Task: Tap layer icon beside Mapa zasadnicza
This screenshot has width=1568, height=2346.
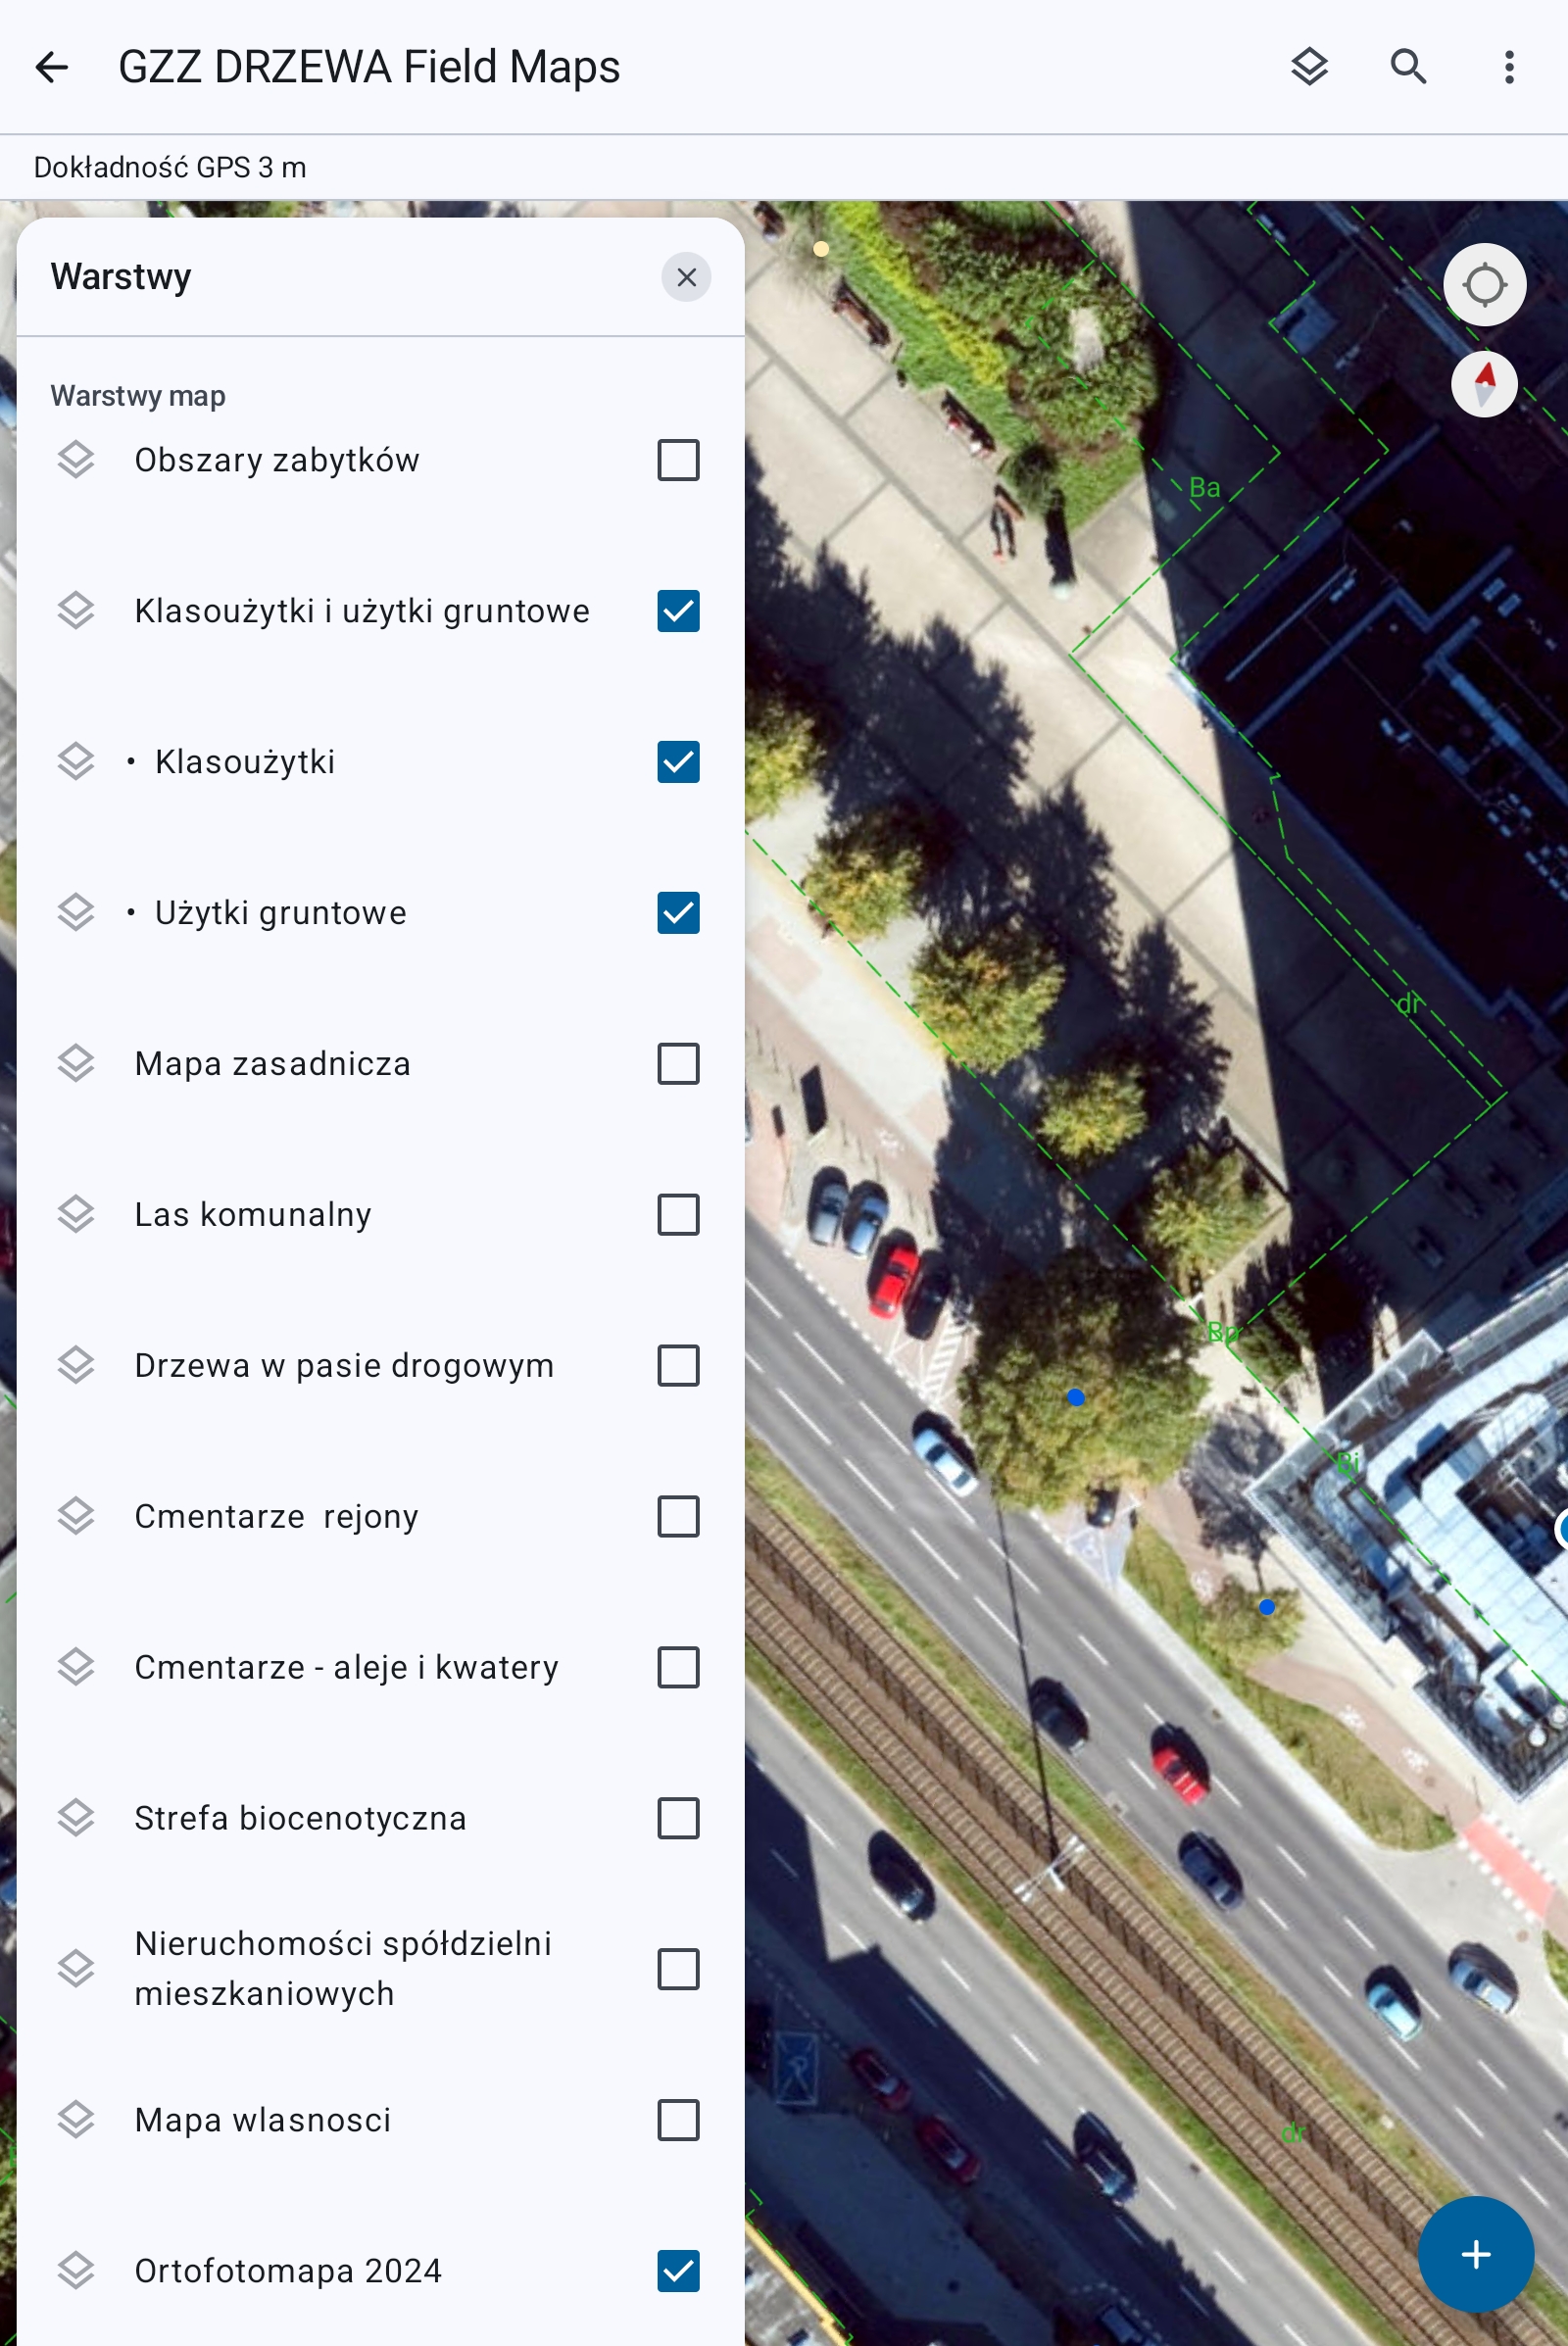Action: pos(76,1063)
